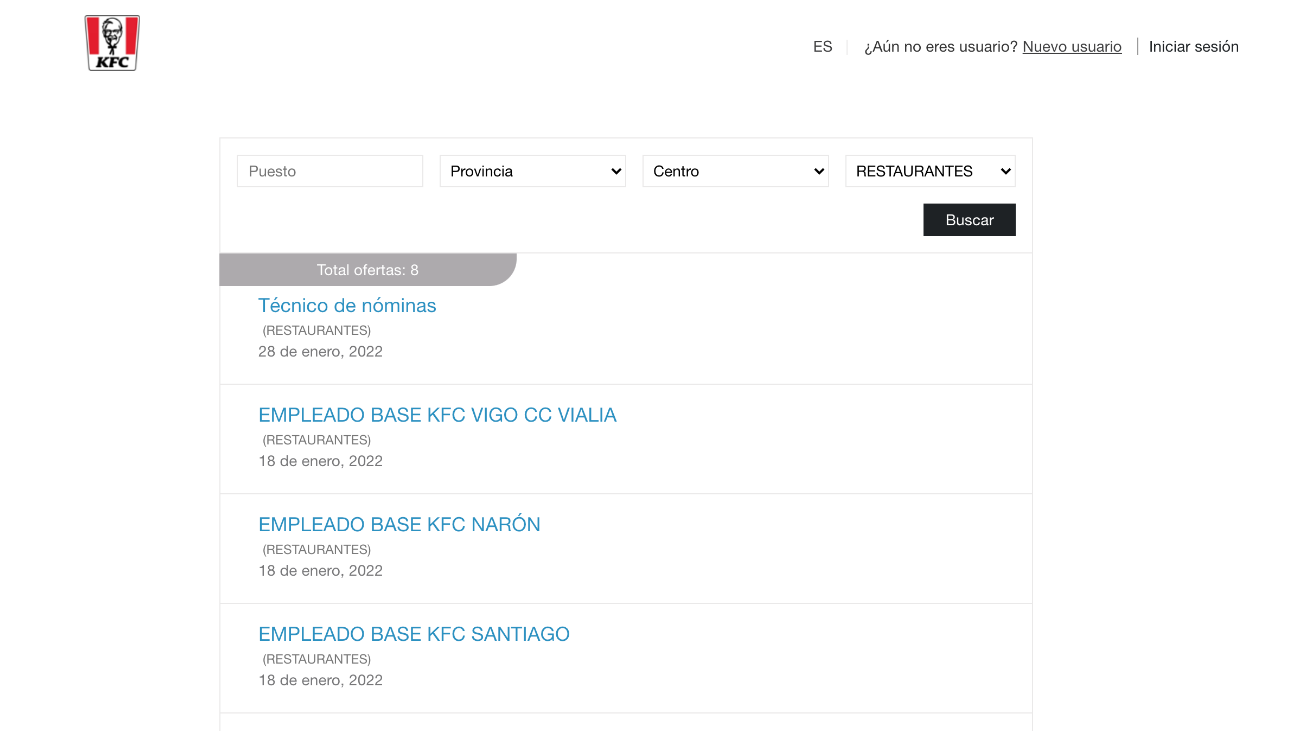This screenshot has width=1300, height=731.
Task: Focus the Puesto search field
Action: 330,171
